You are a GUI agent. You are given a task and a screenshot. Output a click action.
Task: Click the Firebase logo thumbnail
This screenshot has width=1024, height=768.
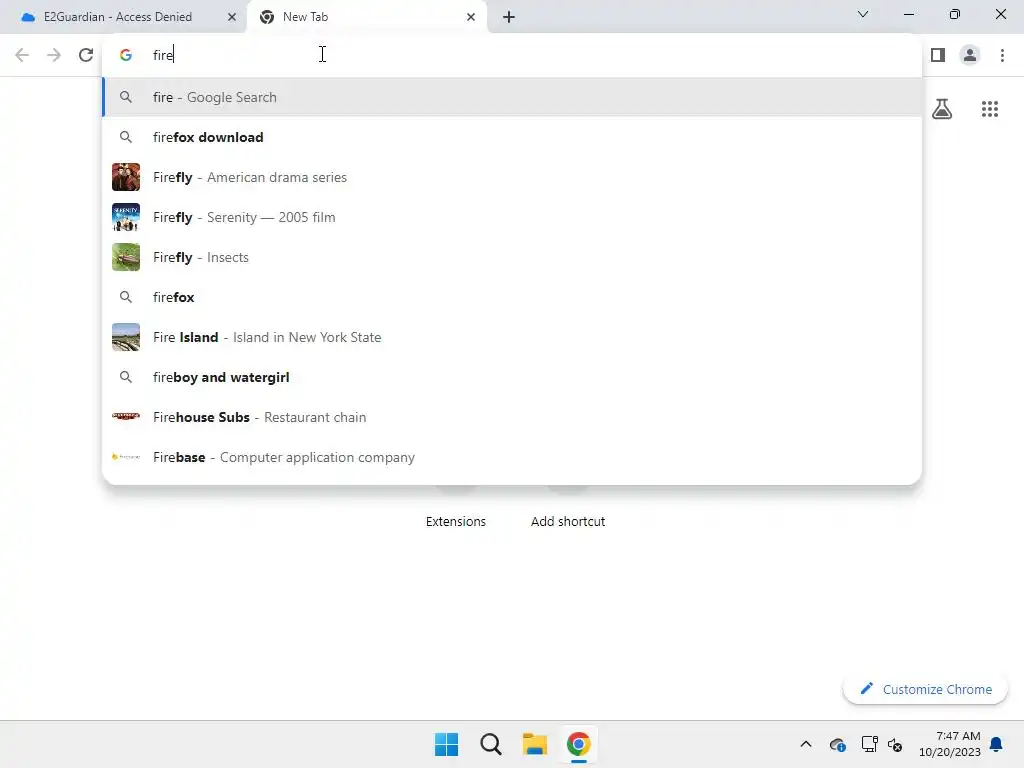click(126, 457)
